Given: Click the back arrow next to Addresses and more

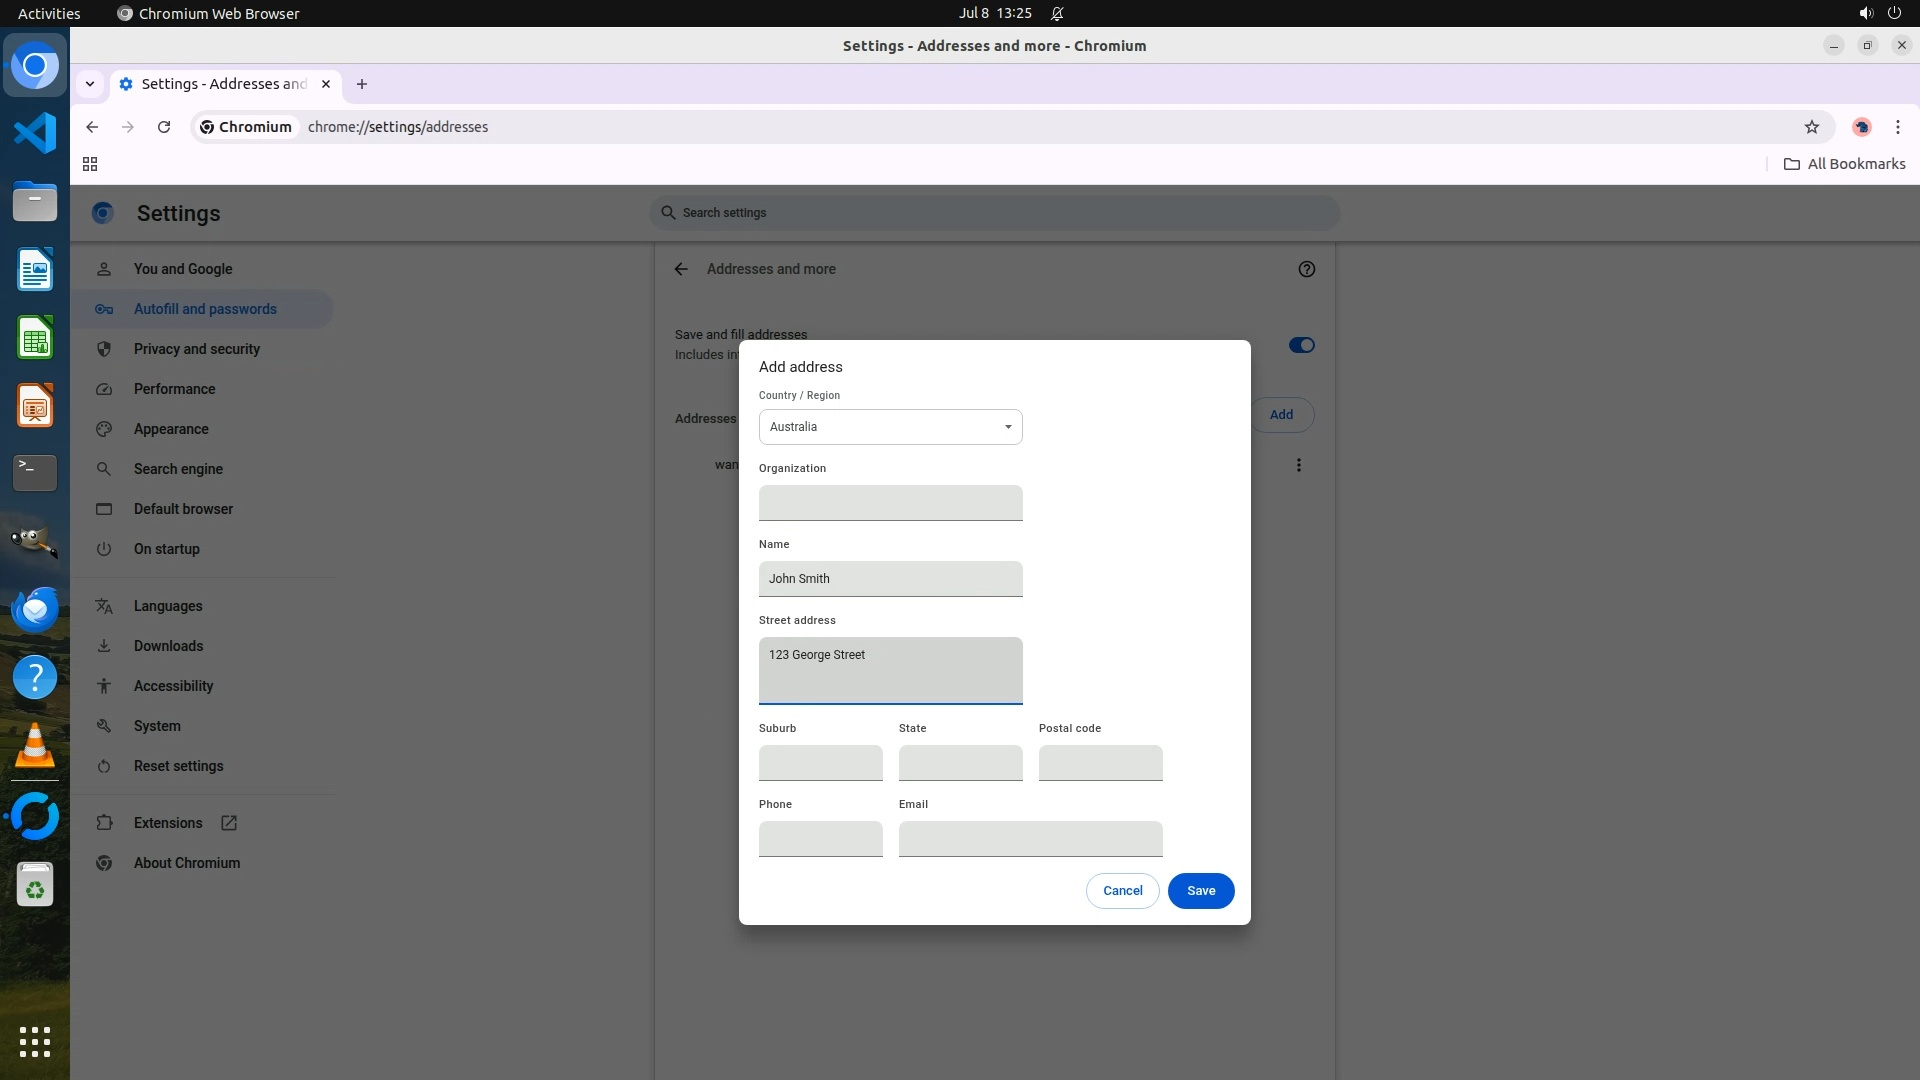Looking at the screenshot, I should [681, 269].
